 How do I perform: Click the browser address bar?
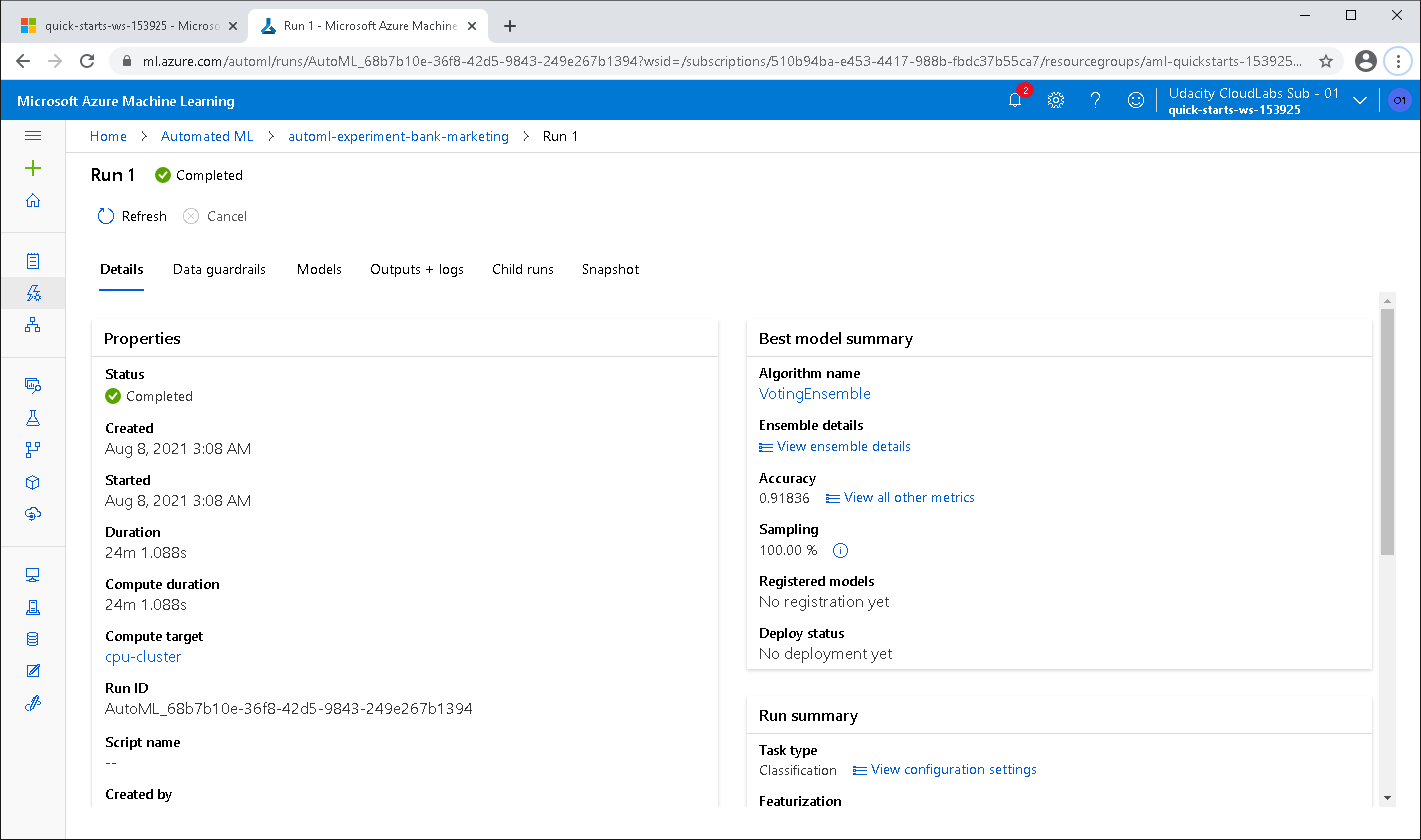point(720,61)
